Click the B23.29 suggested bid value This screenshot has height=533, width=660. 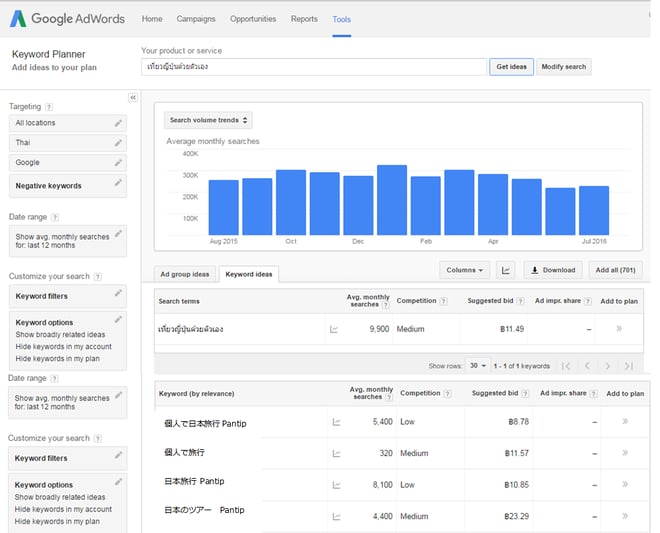516,517
